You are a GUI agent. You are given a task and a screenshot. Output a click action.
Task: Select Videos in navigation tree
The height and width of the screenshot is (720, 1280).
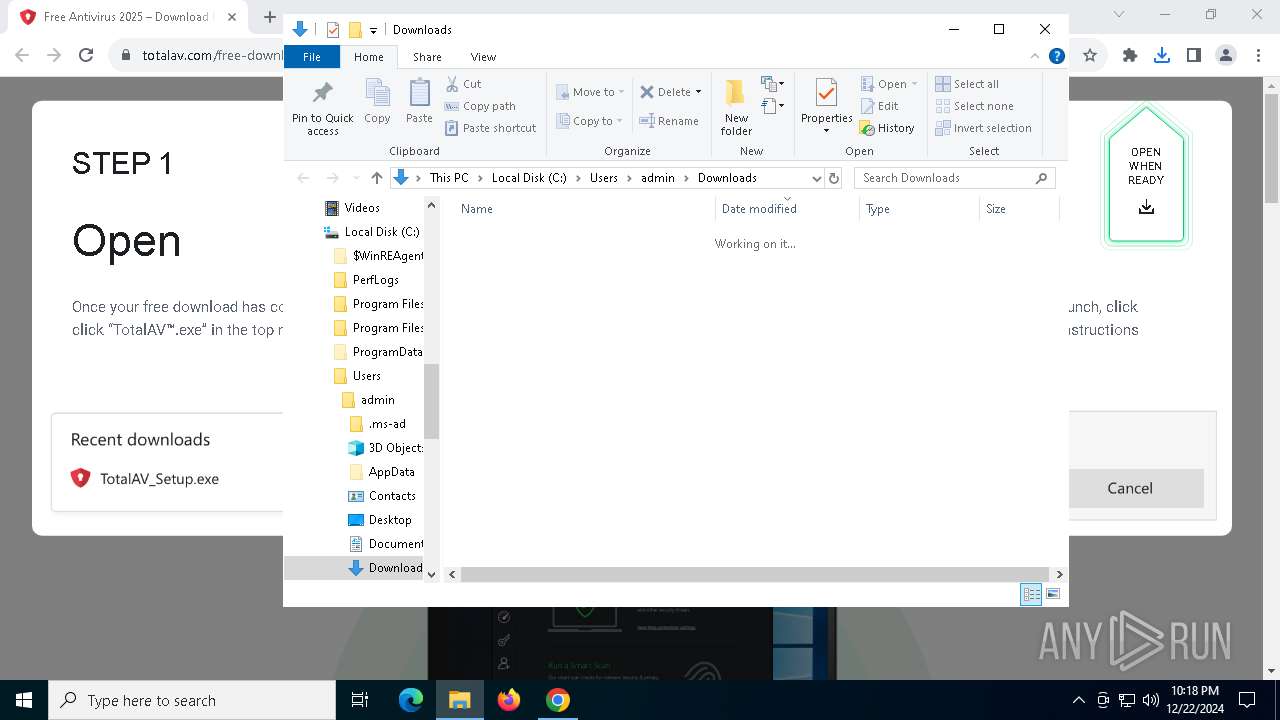click(362, 208)
